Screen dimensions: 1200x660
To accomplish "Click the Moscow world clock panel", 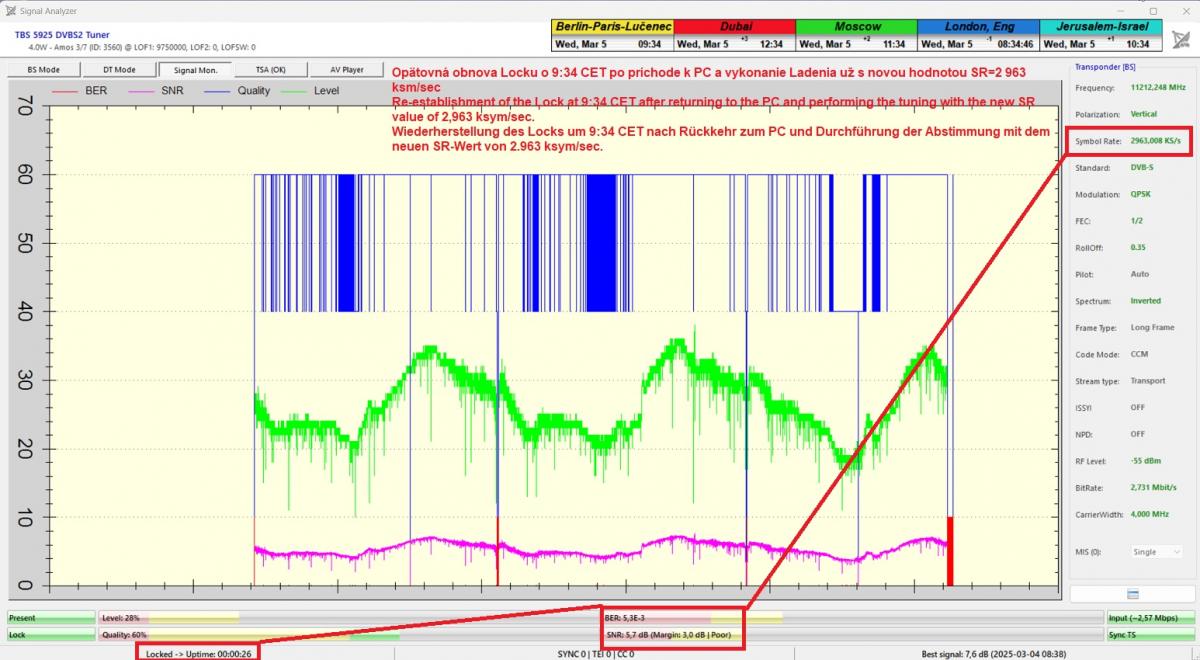I will tap(856, 35).
